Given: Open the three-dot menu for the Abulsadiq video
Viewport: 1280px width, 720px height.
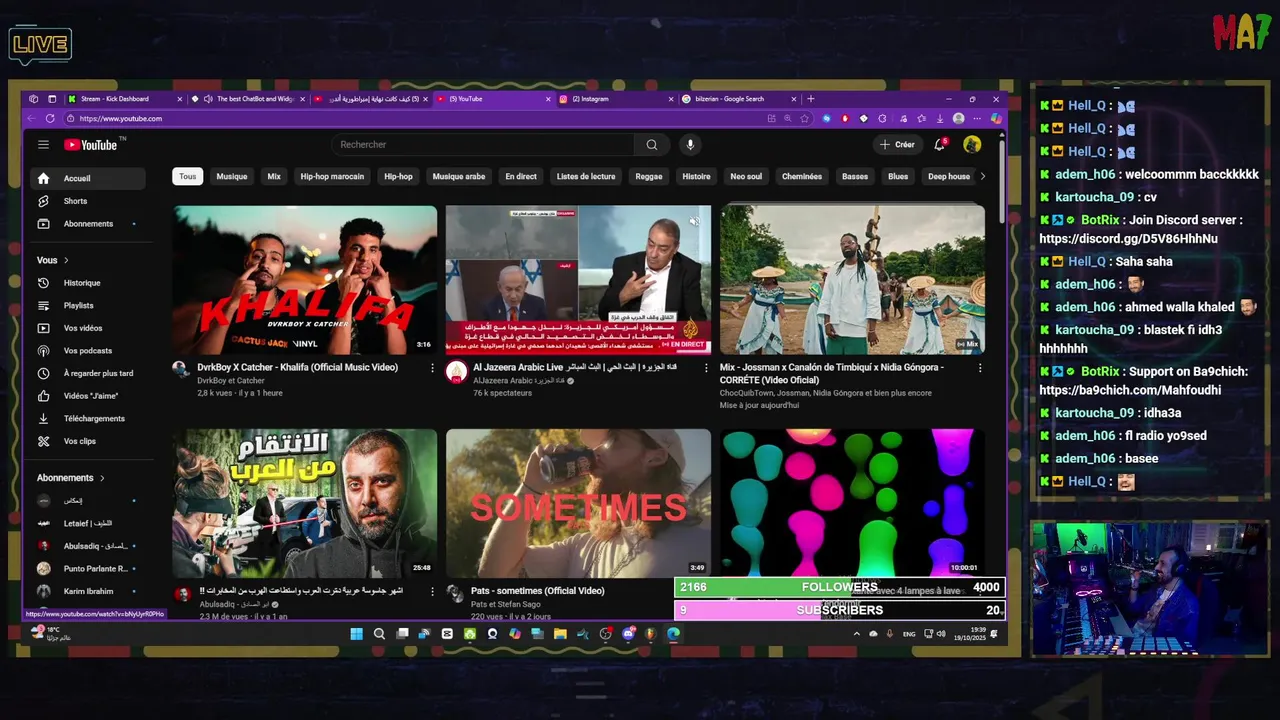Looking at the screenshot, I should (x=432, y=591).
